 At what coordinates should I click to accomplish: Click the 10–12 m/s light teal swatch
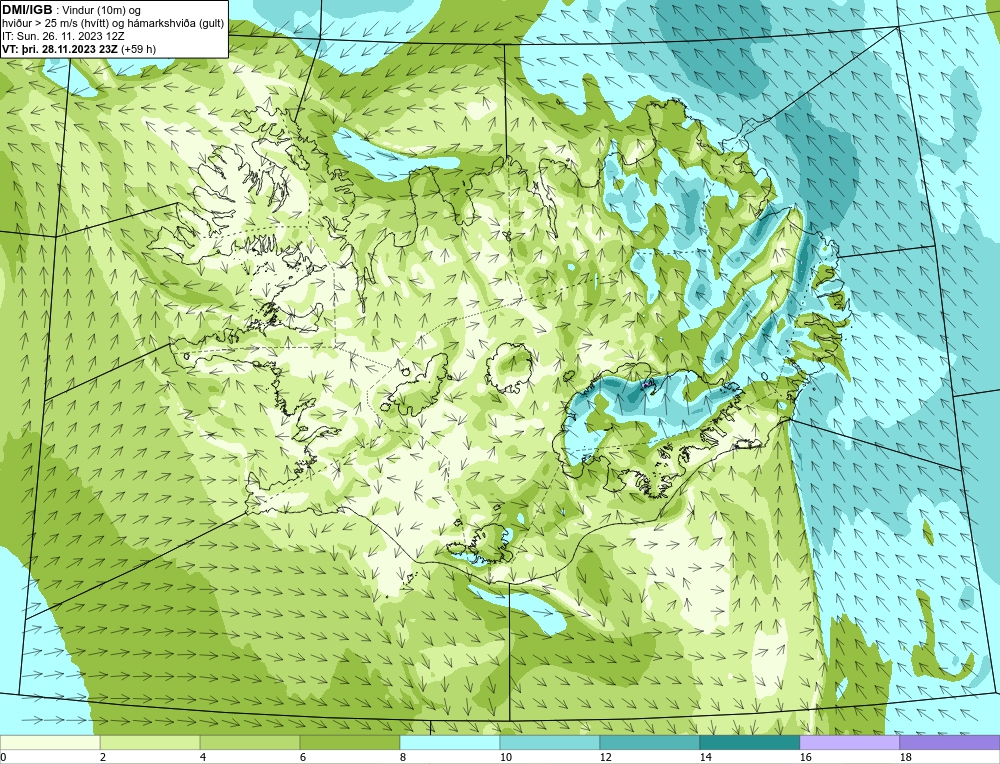(x=550, y=743)
